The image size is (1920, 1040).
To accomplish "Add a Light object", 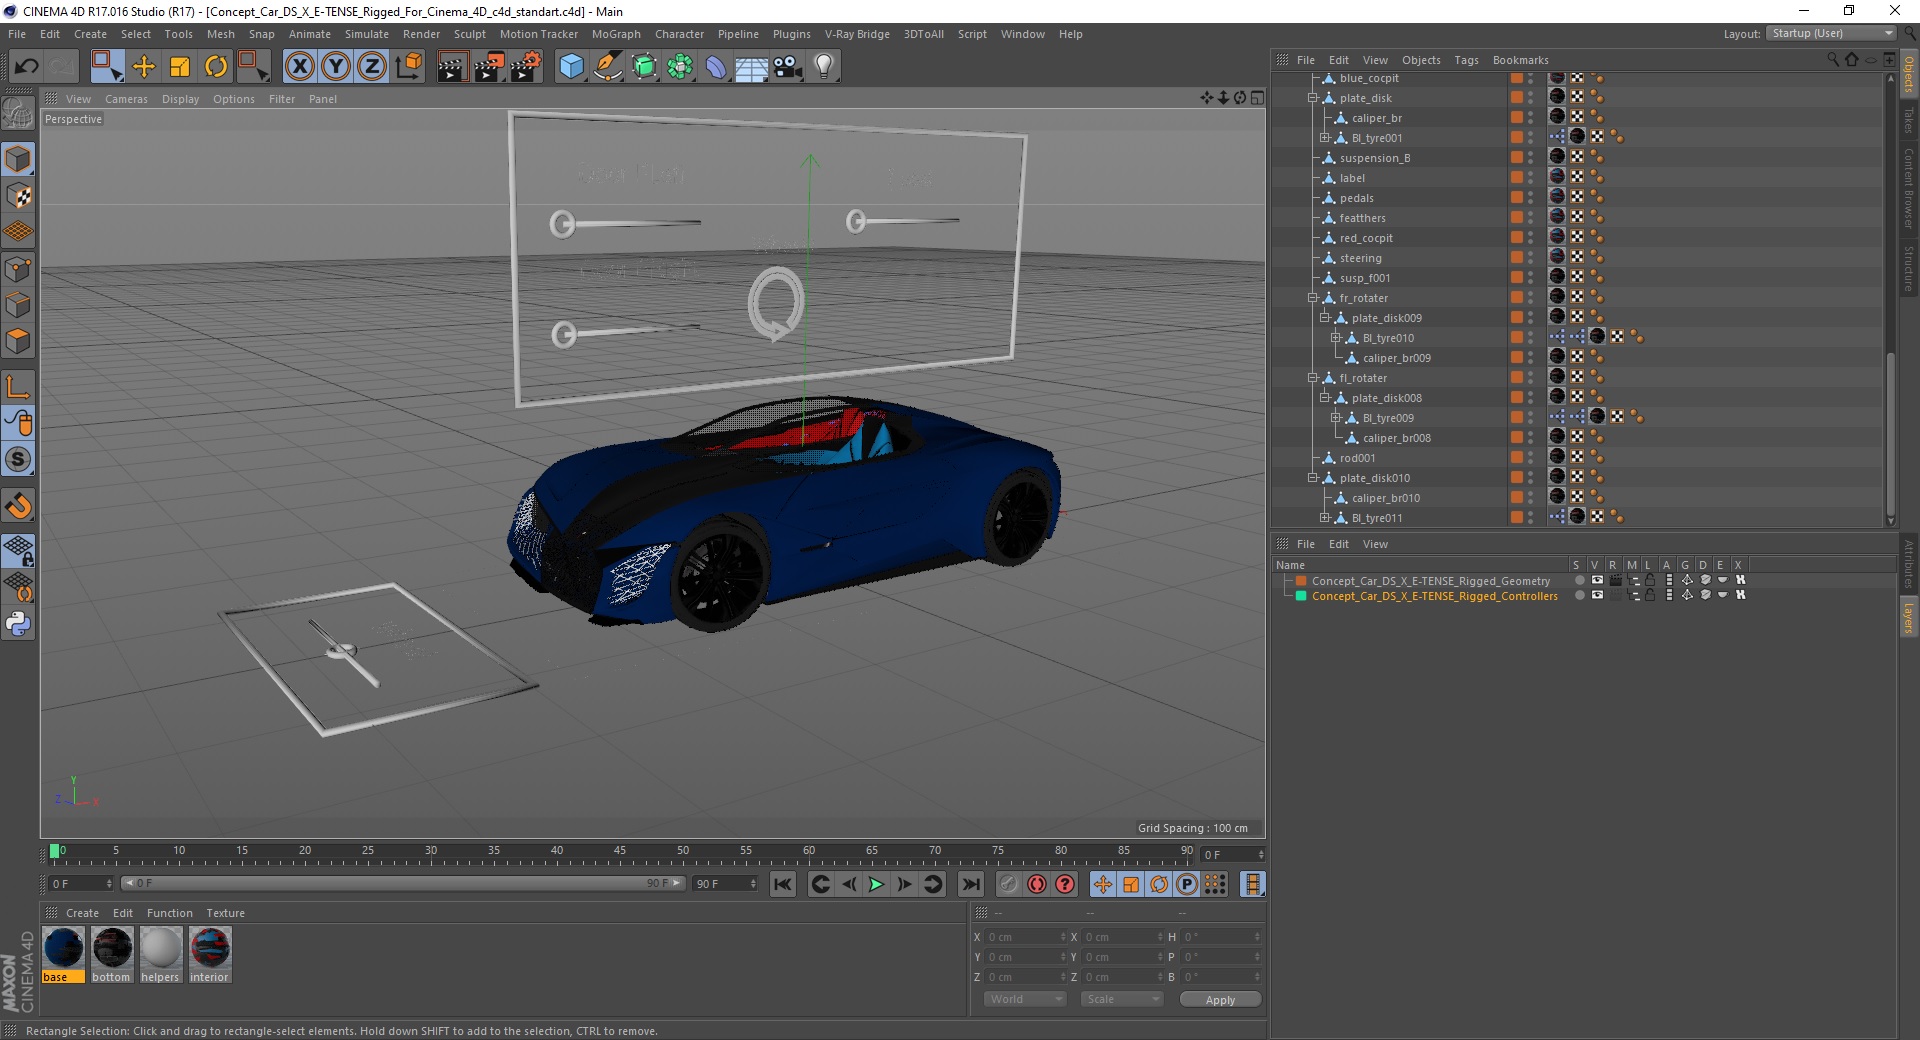I will [x=824, y=67].
